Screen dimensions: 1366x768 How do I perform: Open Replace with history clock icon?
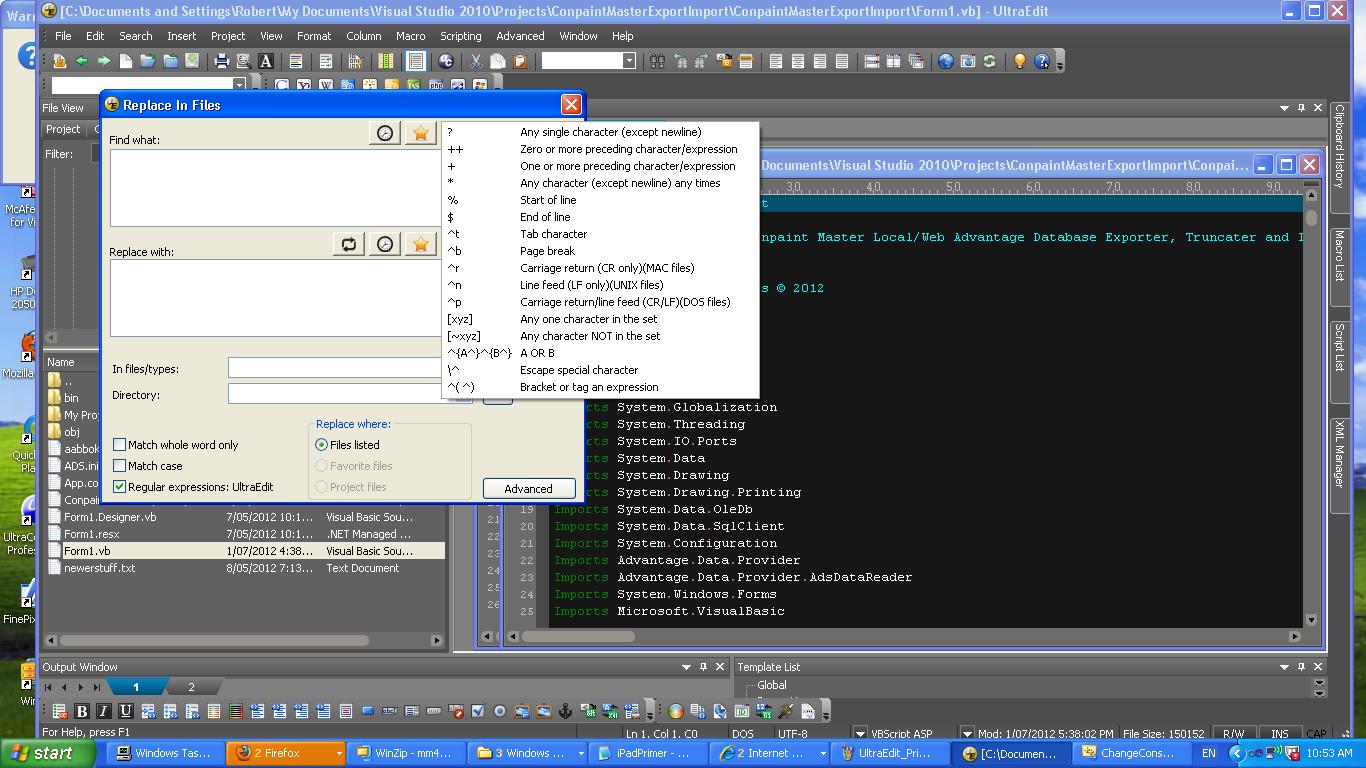point(385,244)
